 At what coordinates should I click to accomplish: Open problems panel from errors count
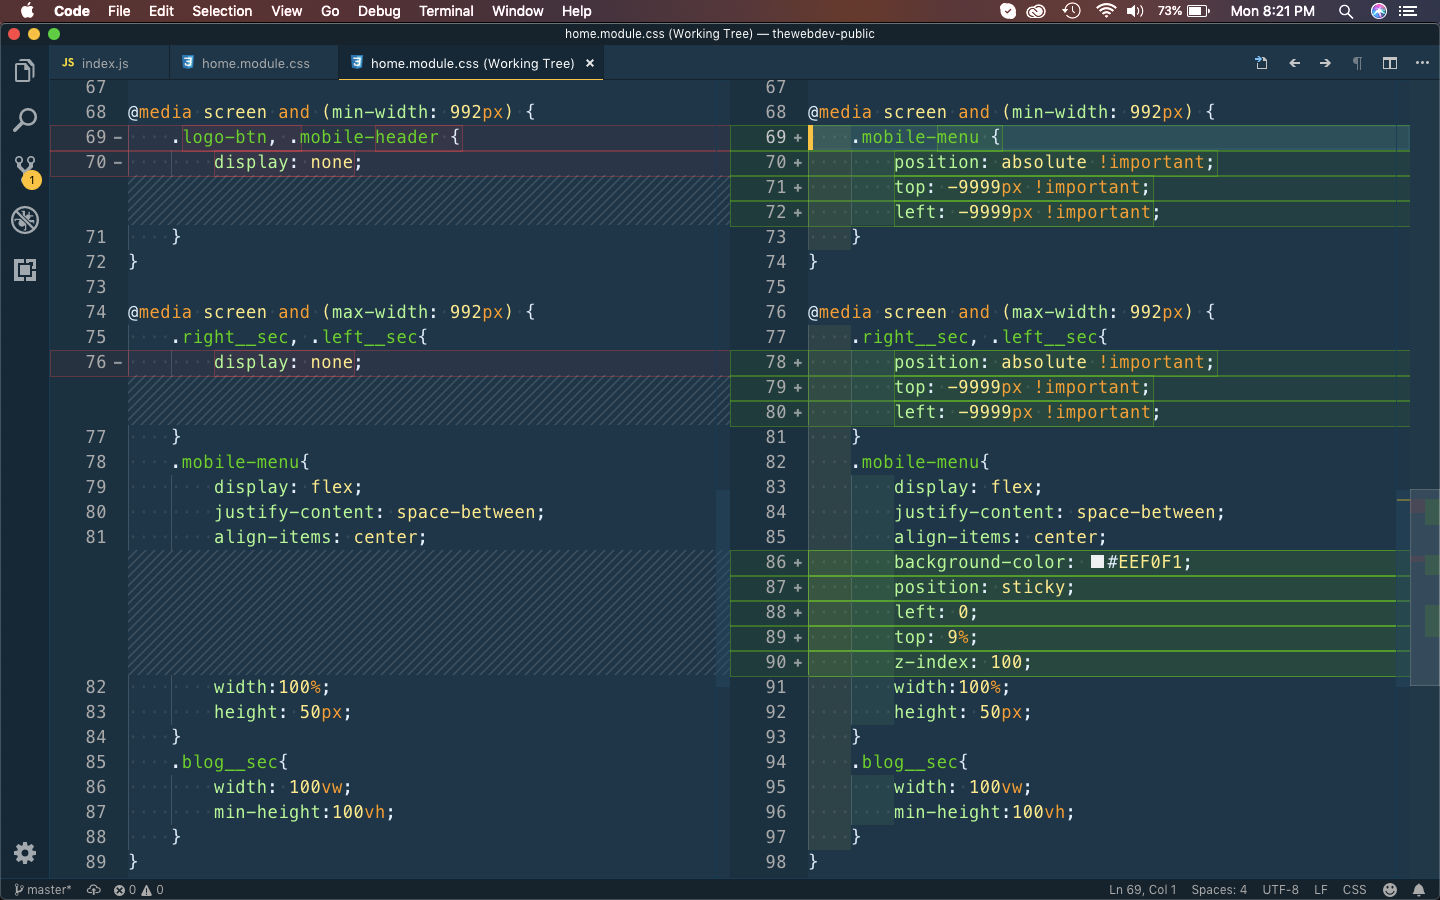(125, 890)
